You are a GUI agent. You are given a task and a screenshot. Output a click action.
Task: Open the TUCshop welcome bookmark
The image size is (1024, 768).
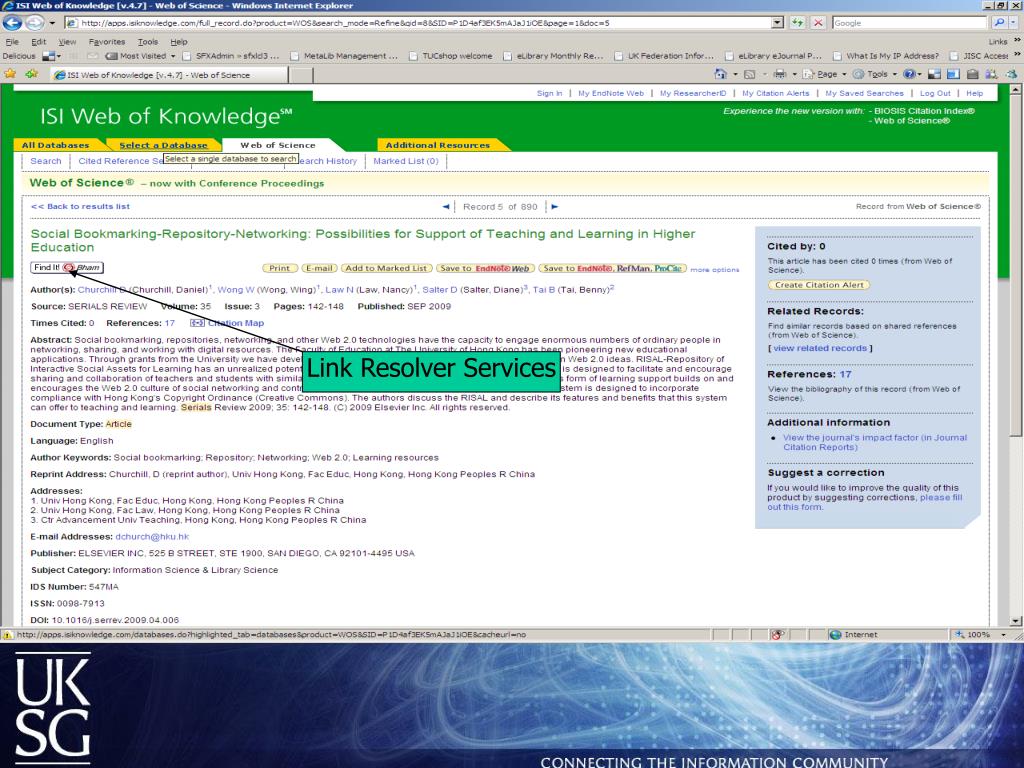point(451,56)
